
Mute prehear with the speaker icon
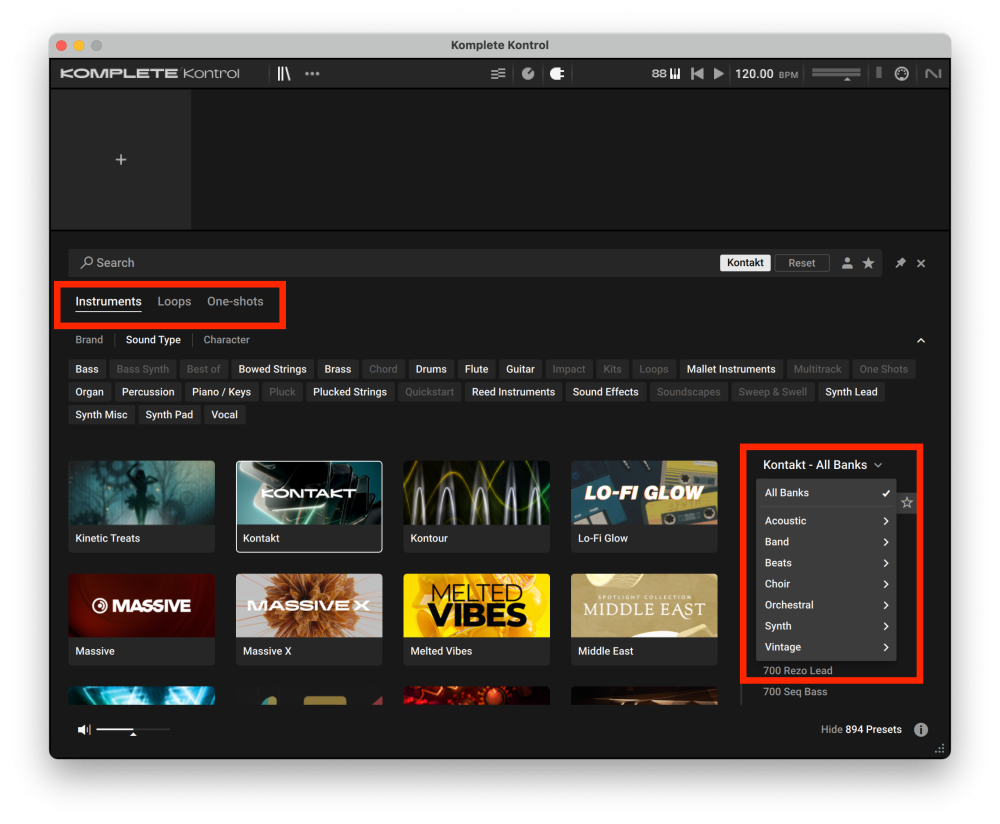coord(84,730)
